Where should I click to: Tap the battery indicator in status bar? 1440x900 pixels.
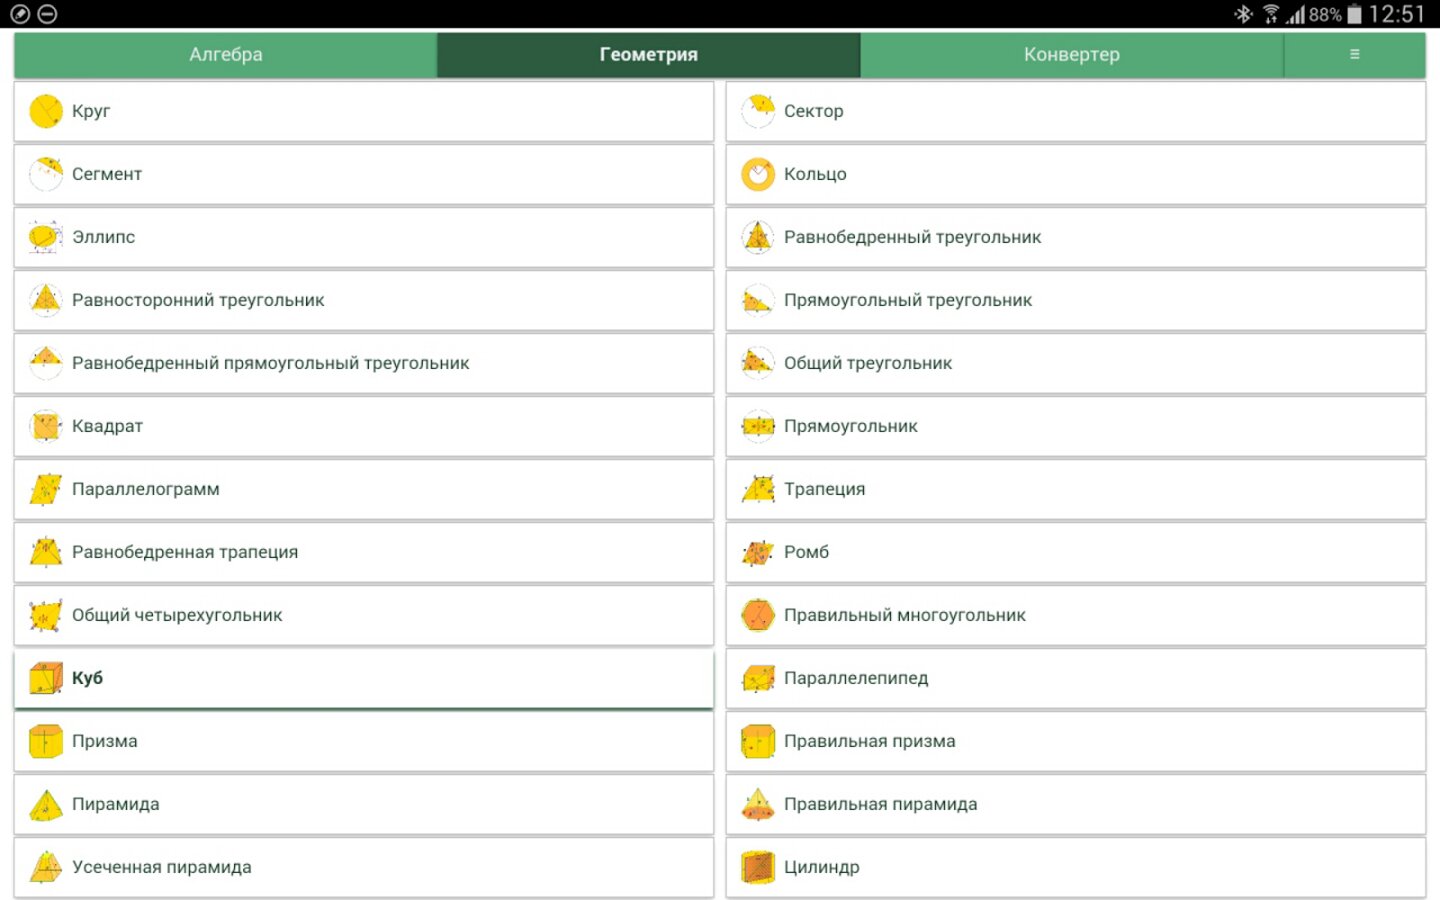coord(1354,14)
